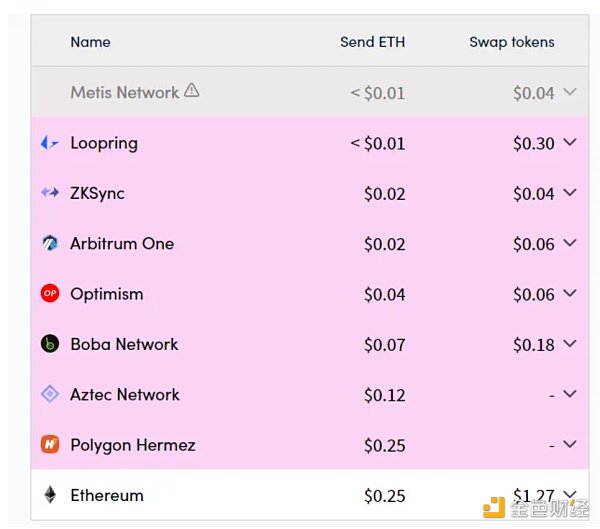Sort by Swap tokens column header

point(511,42)
